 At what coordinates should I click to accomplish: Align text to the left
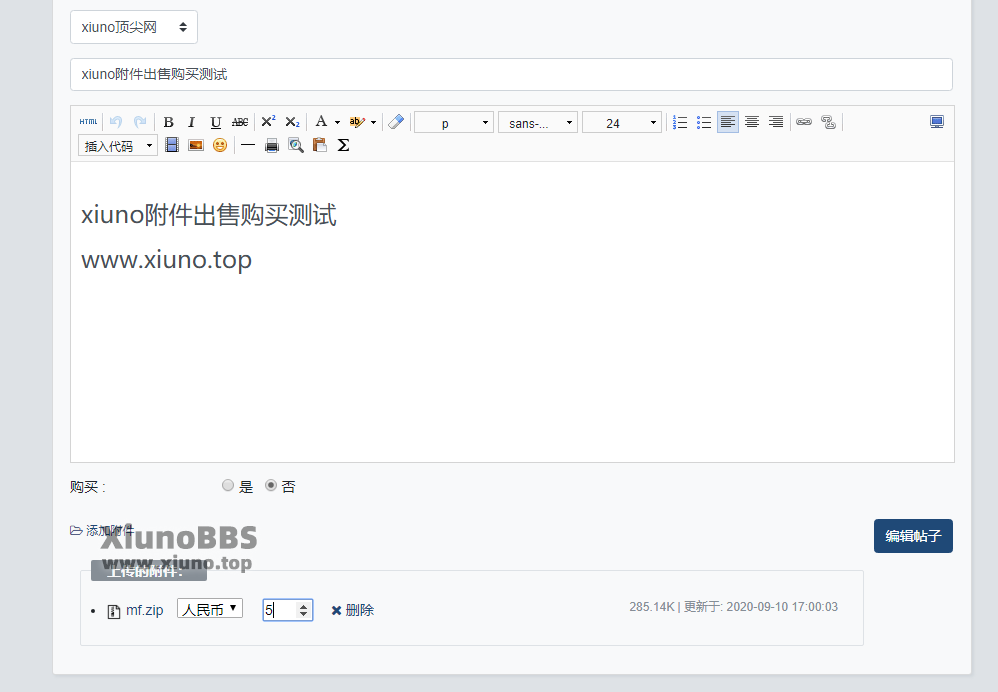728,122
